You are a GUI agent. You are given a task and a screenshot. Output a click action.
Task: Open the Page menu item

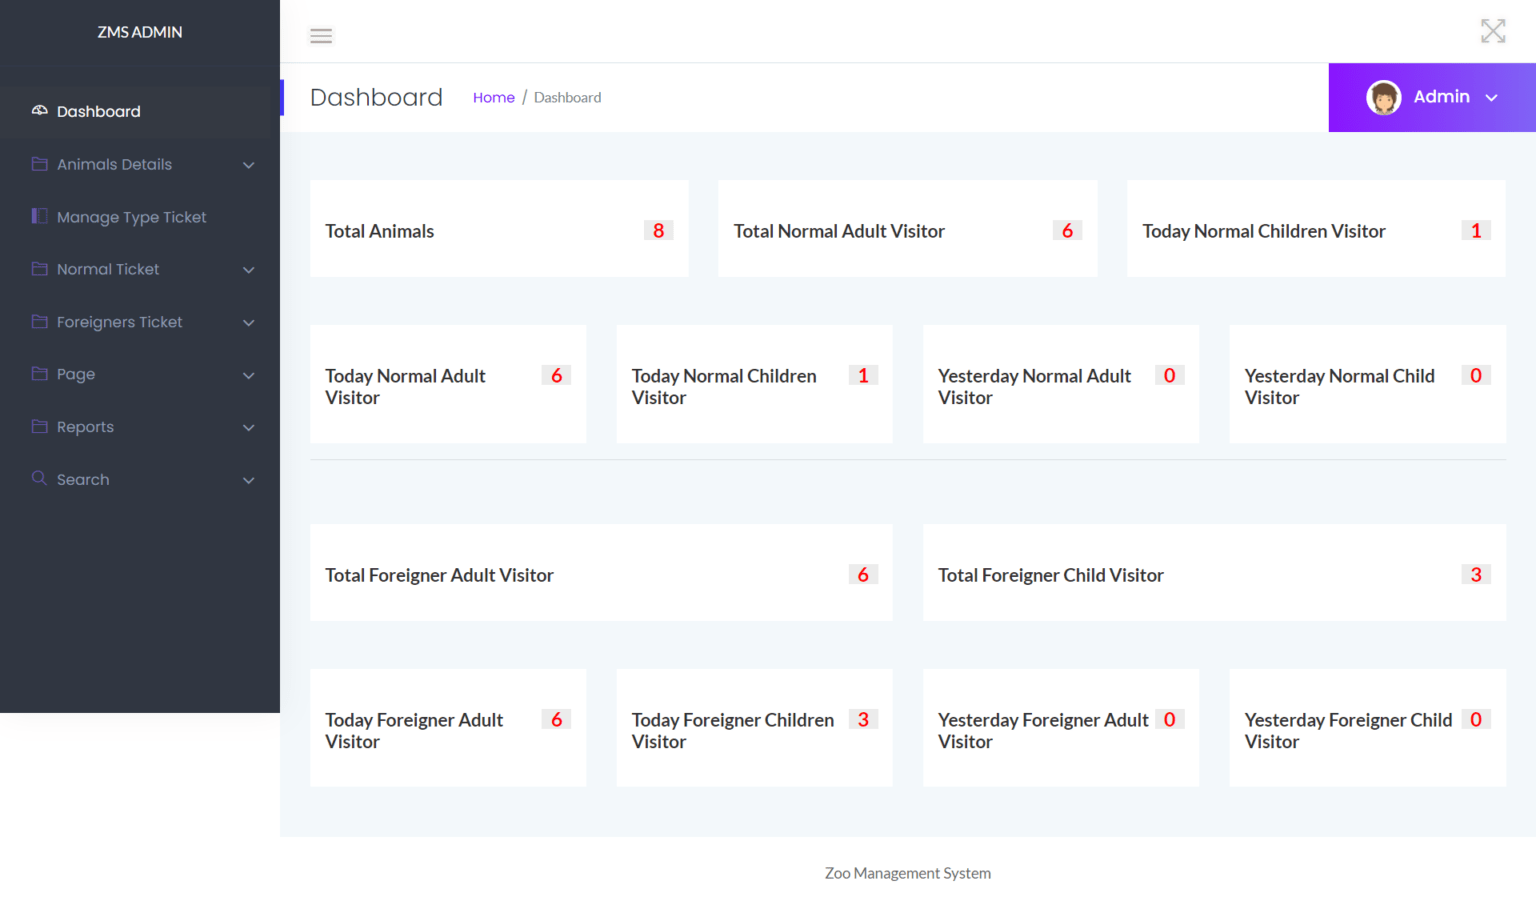pos(76,374)
